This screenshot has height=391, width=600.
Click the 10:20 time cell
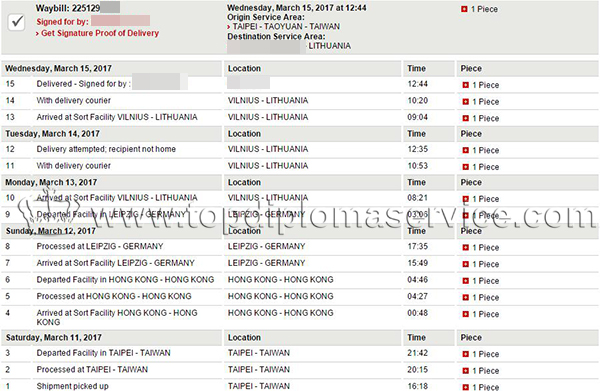click(x=417, y=101)
